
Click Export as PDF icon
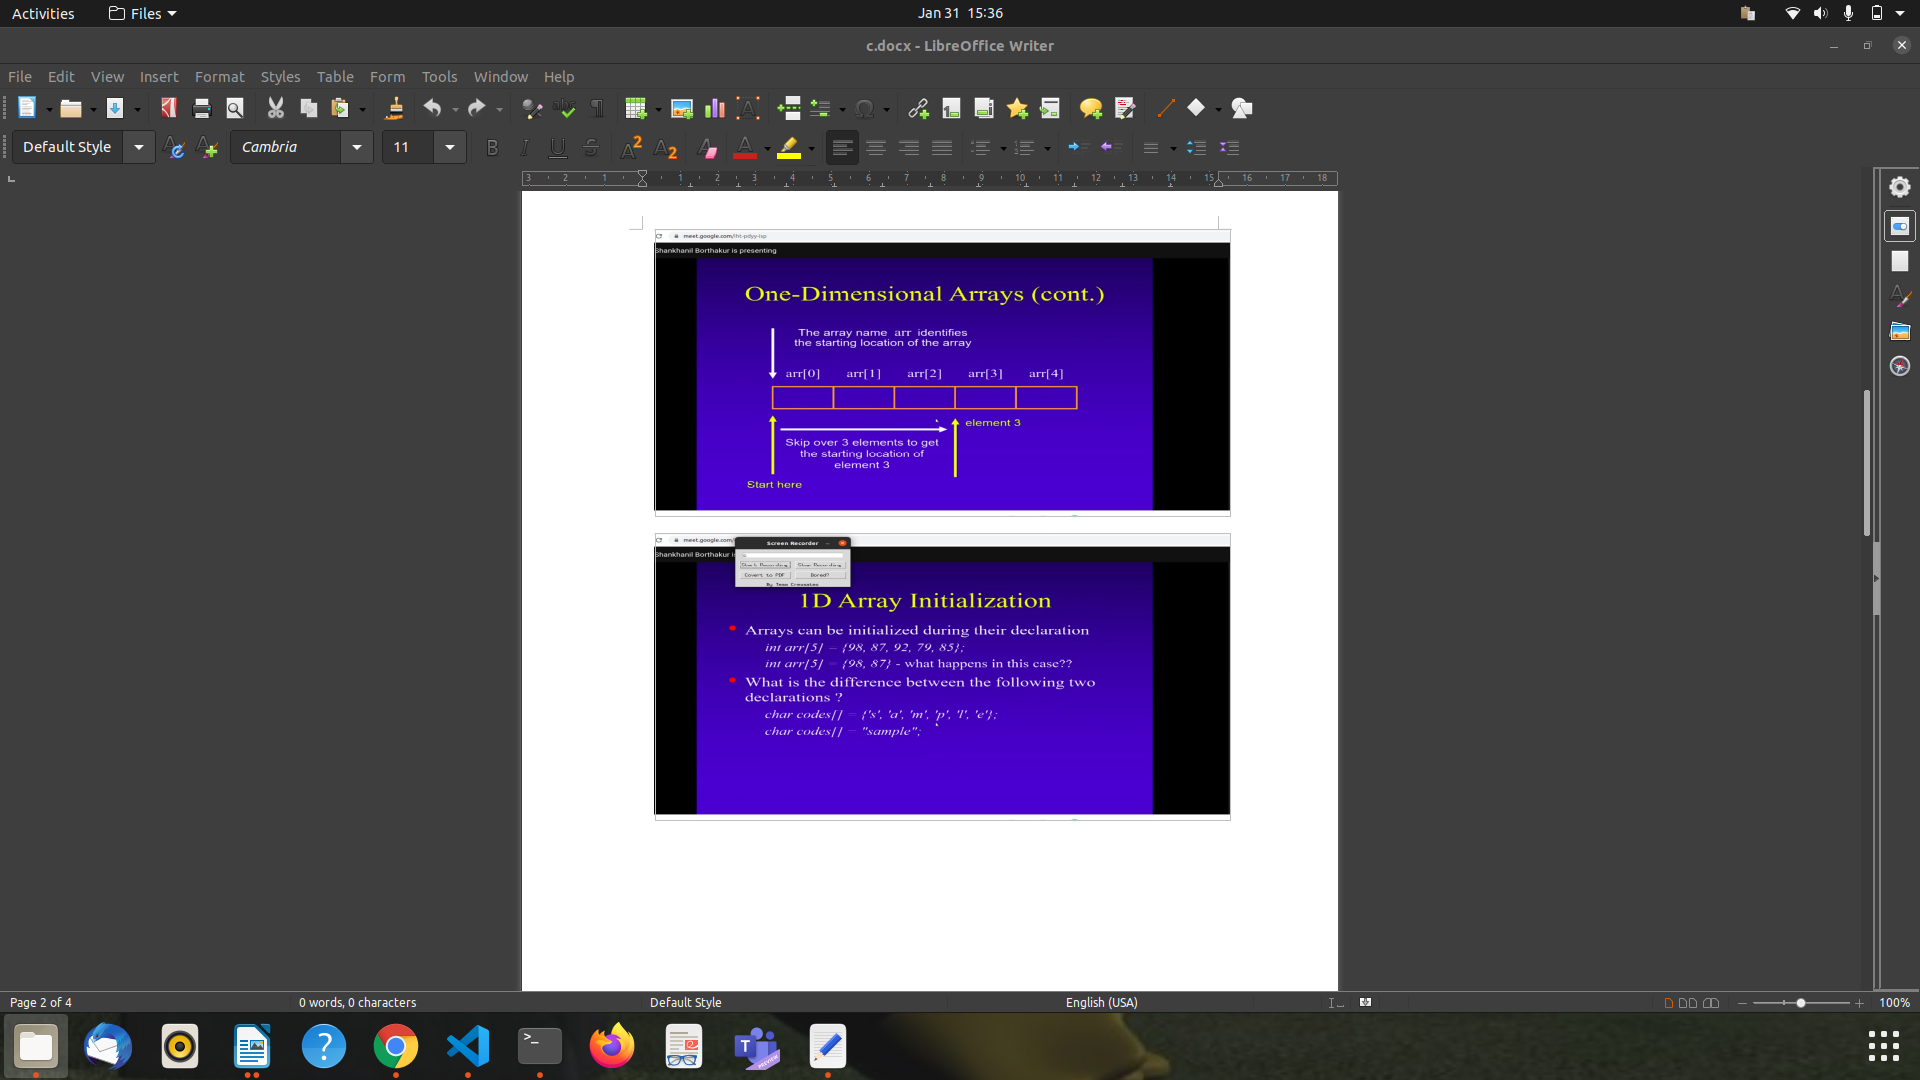168,108
